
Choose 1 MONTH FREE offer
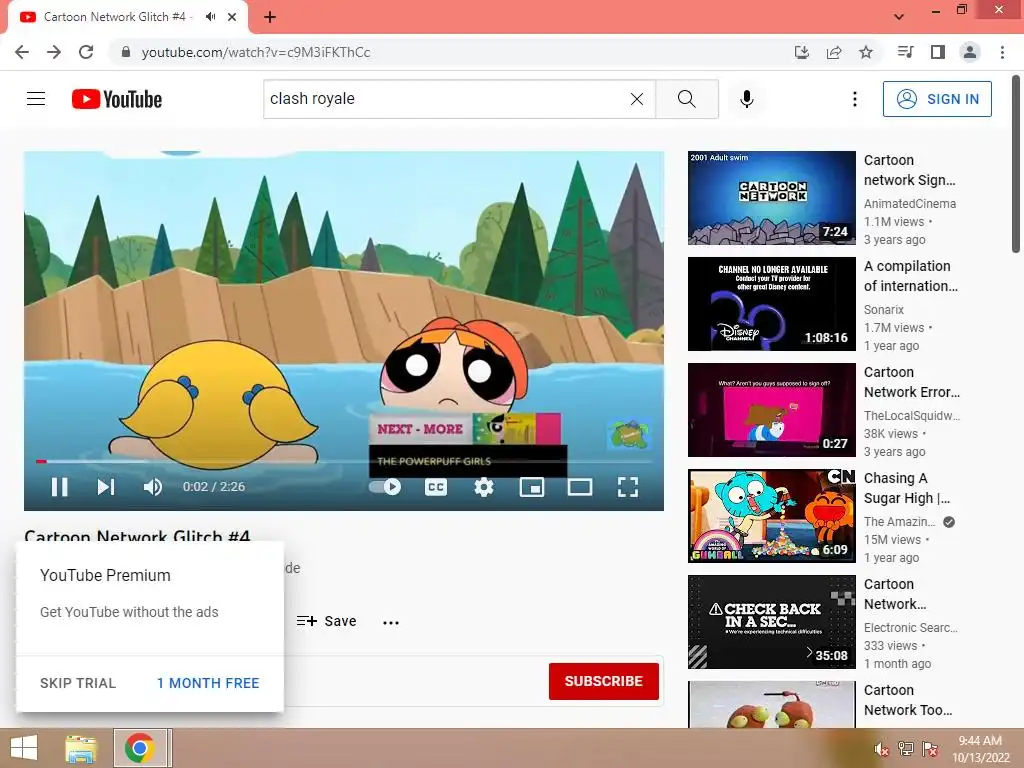click(208, 683)
